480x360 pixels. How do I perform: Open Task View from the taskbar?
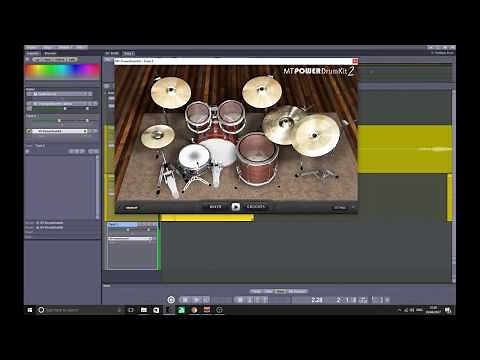[131, 310]
